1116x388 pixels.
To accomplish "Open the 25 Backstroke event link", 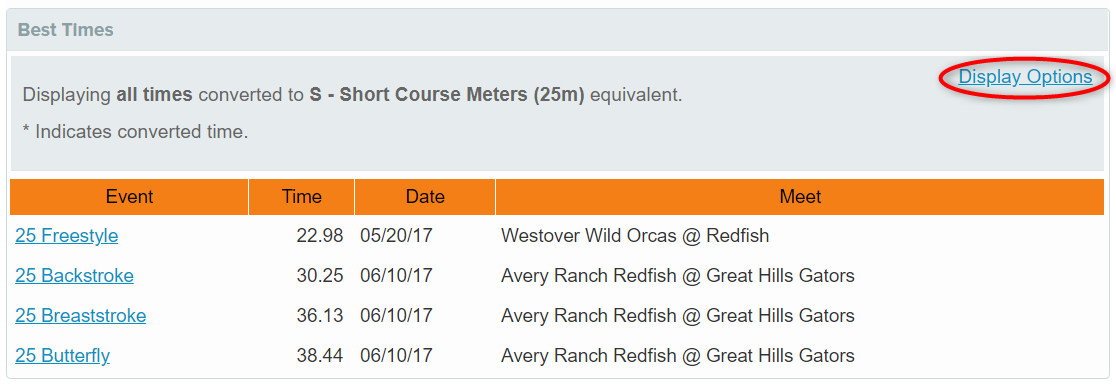I will coord(74,276).
